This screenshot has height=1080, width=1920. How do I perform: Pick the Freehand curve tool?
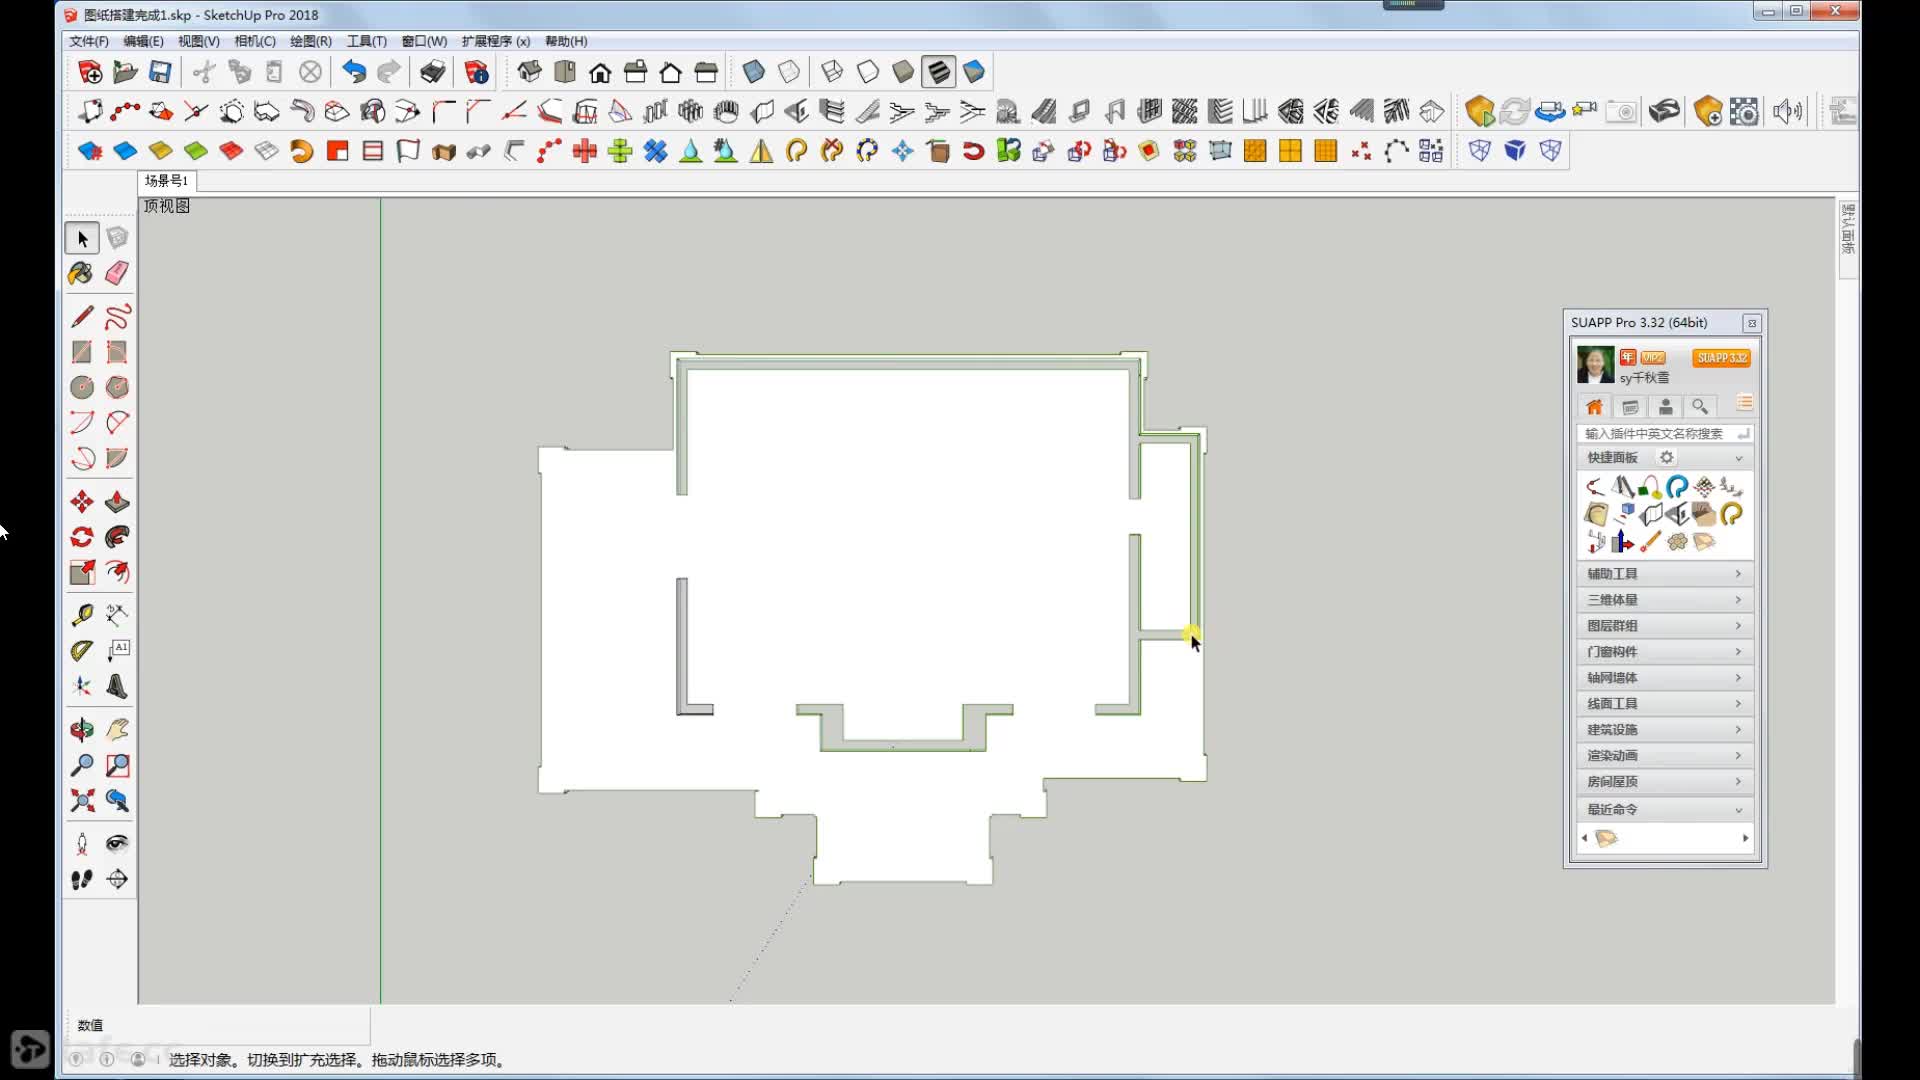(117, 317)
